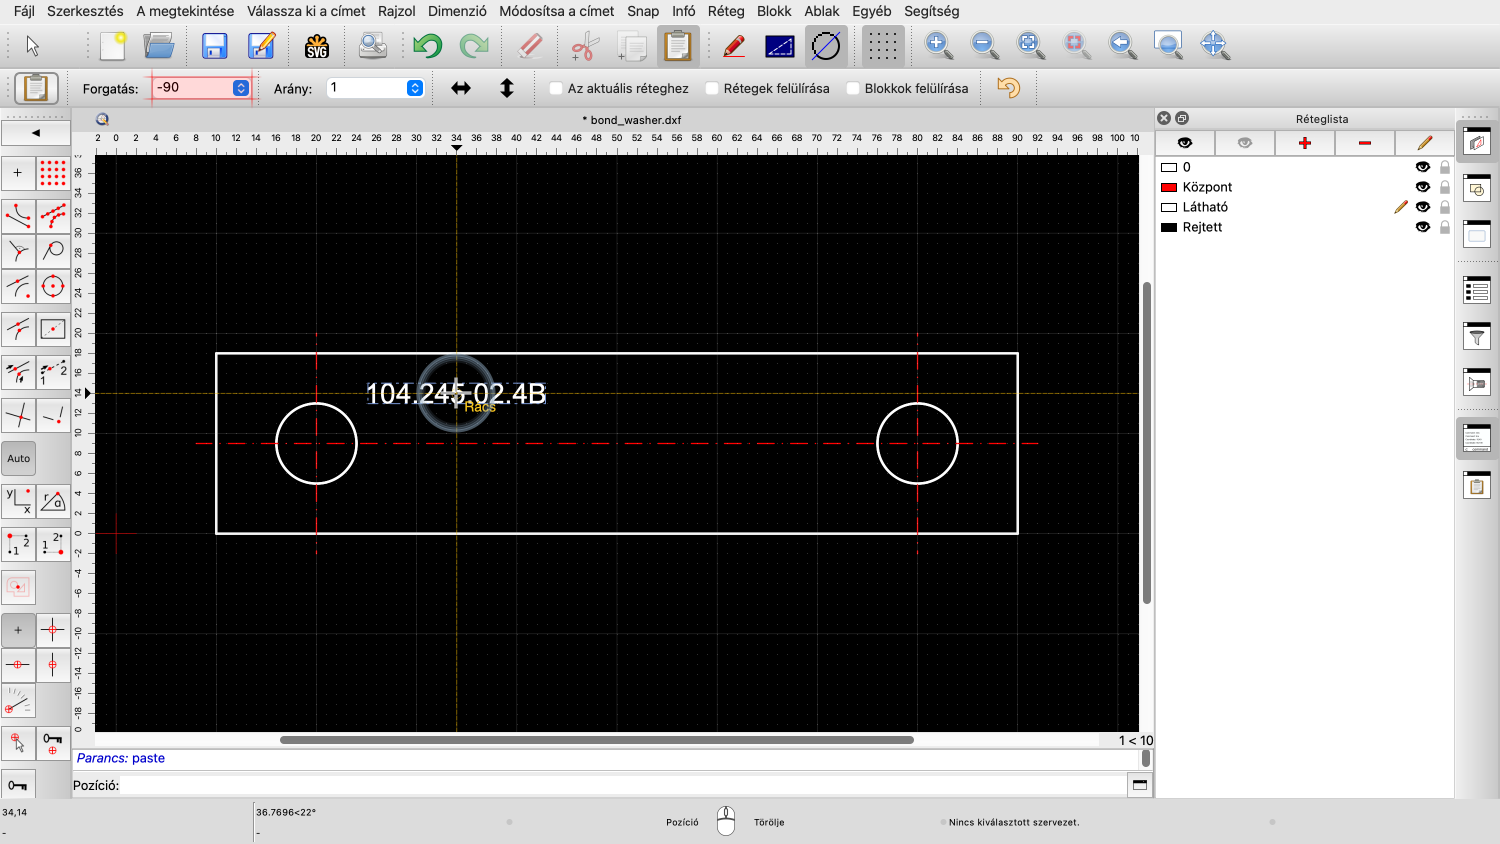Click the undo green arrow

(x=427, y=46)
